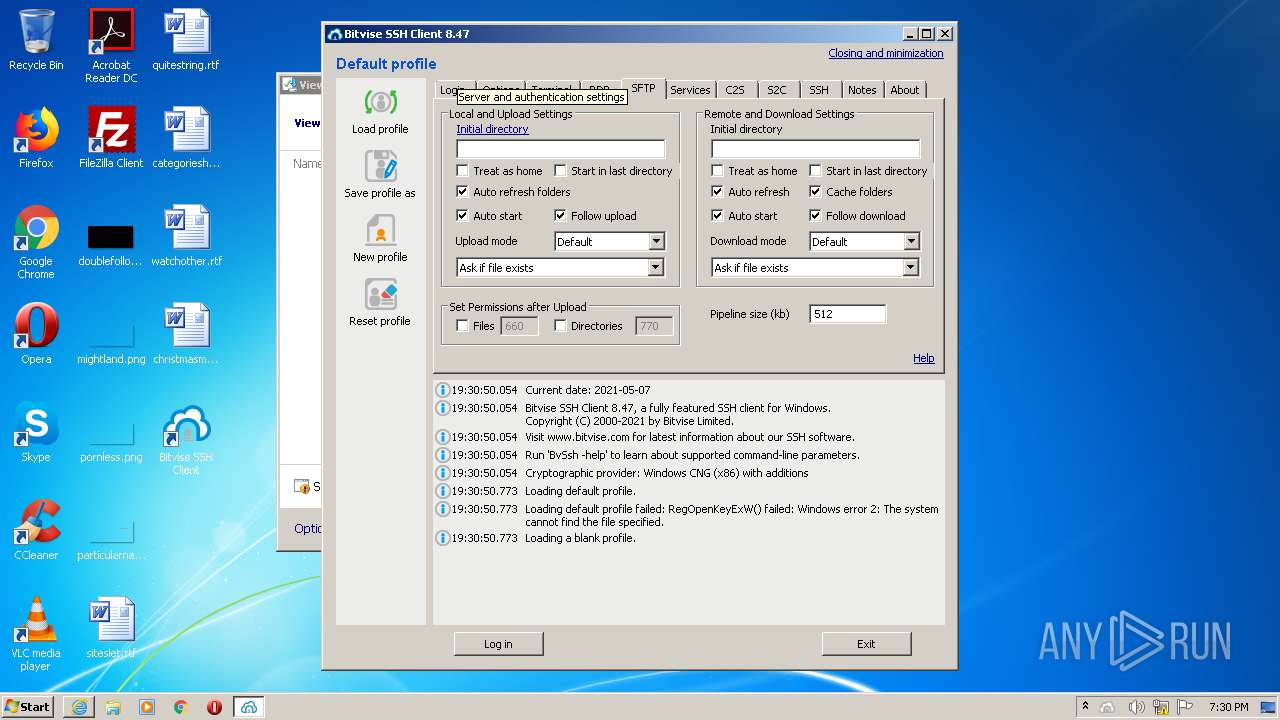Select christmasm... rtf desktop file
Viewport: 1280px width, 720px height.
(186, 334)
